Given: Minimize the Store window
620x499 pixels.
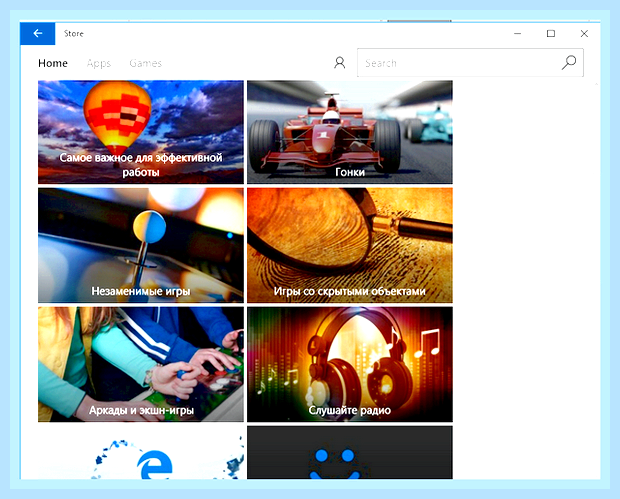Looking at the screenshot, I should [x=518, y=34].
